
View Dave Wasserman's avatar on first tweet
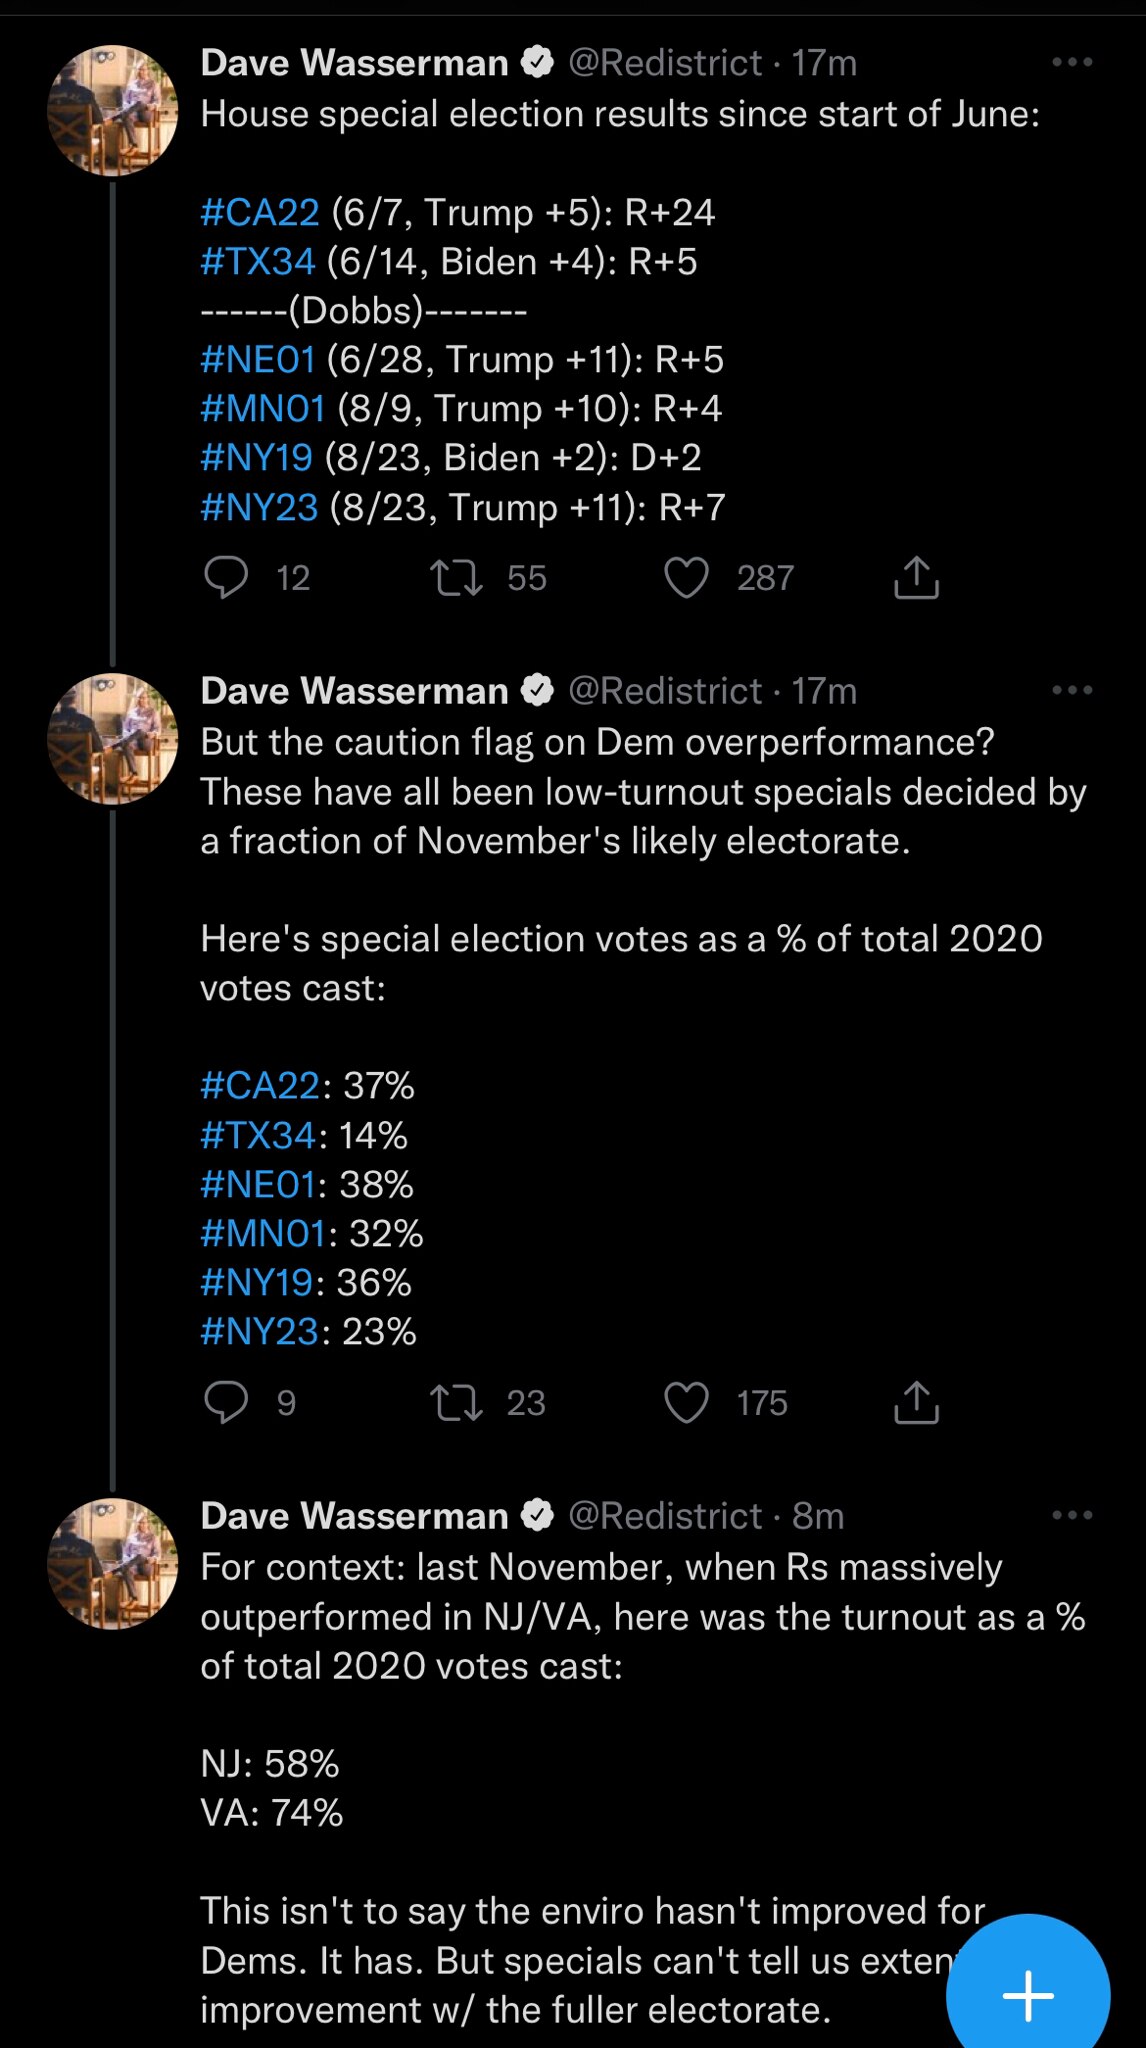click(113, 110)
